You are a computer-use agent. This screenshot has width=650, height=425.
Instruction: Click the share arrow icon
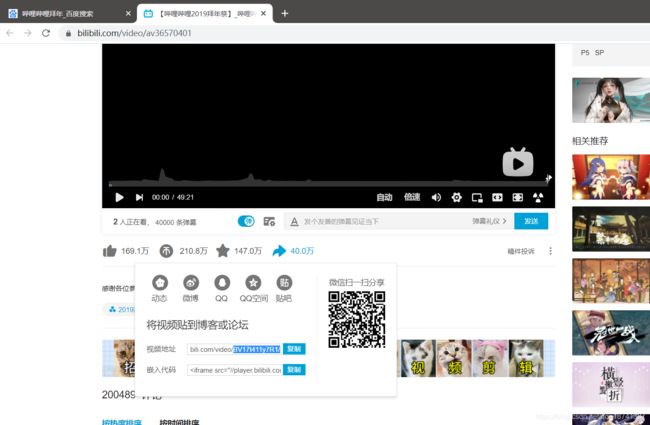point(279,251)
